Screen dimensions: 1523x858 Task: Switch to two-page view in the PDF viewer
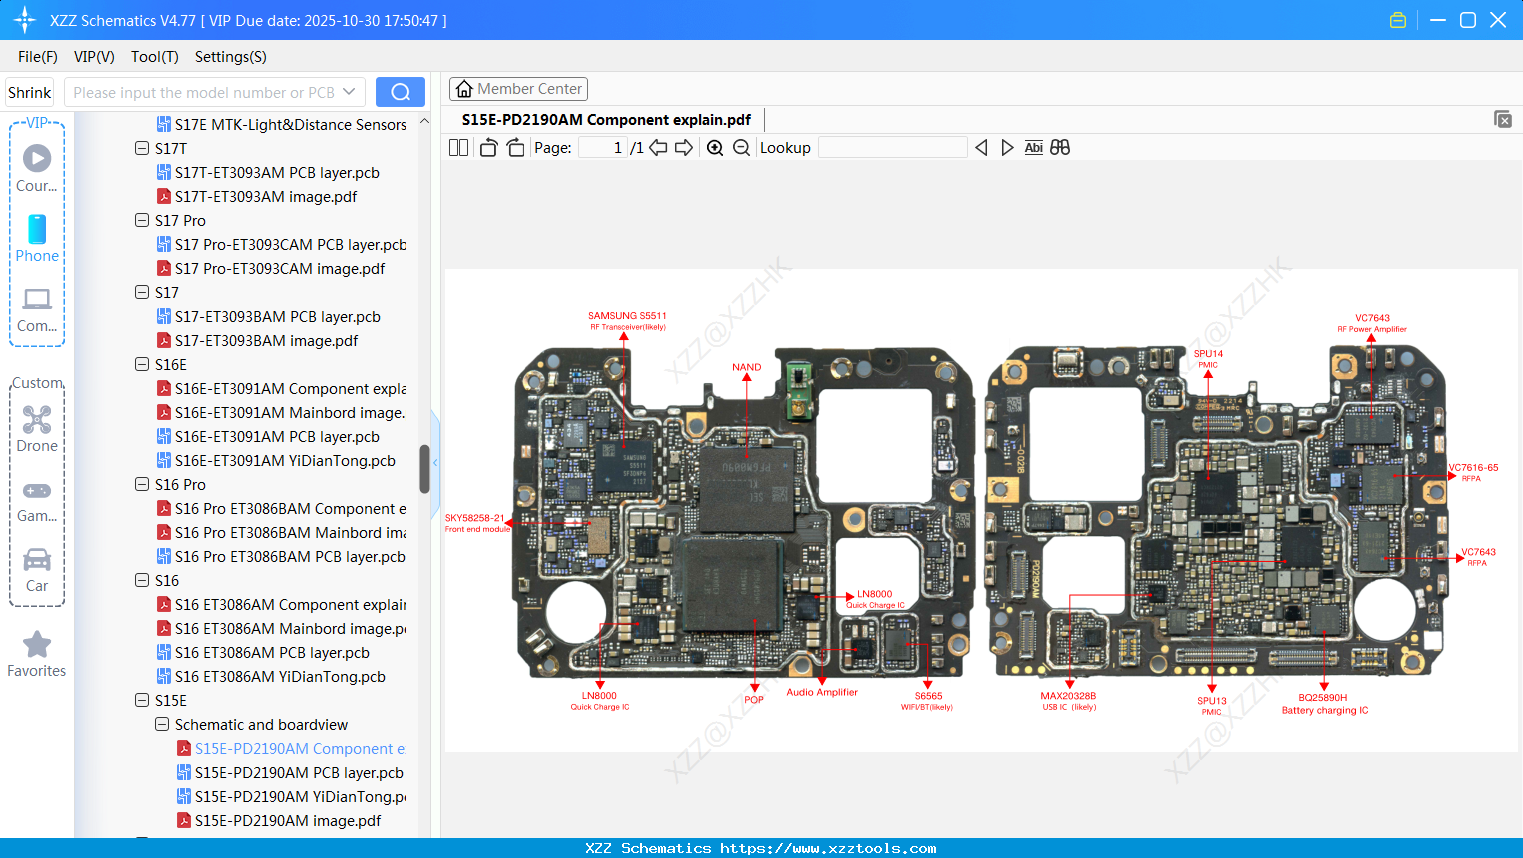[457, 147]
